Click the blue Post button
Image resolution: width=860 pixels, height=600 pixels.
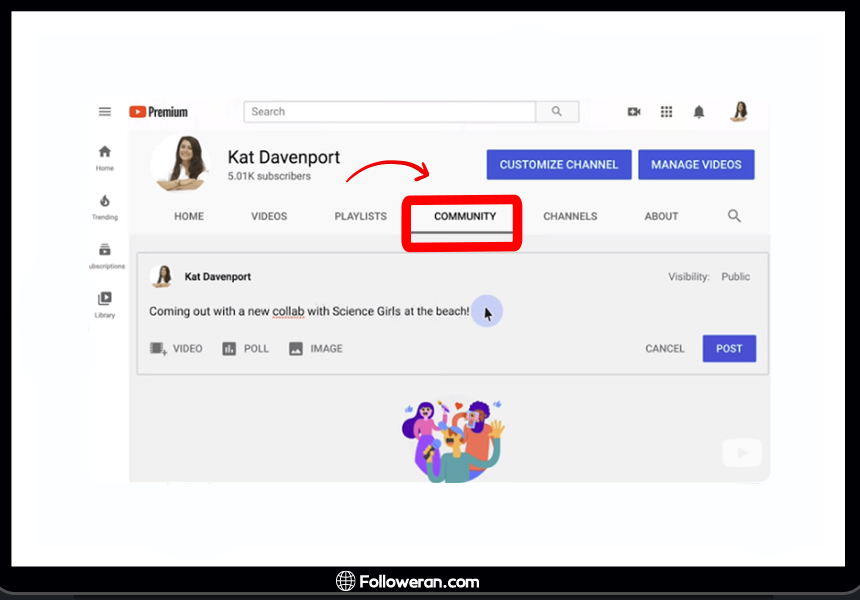(729, 349)
